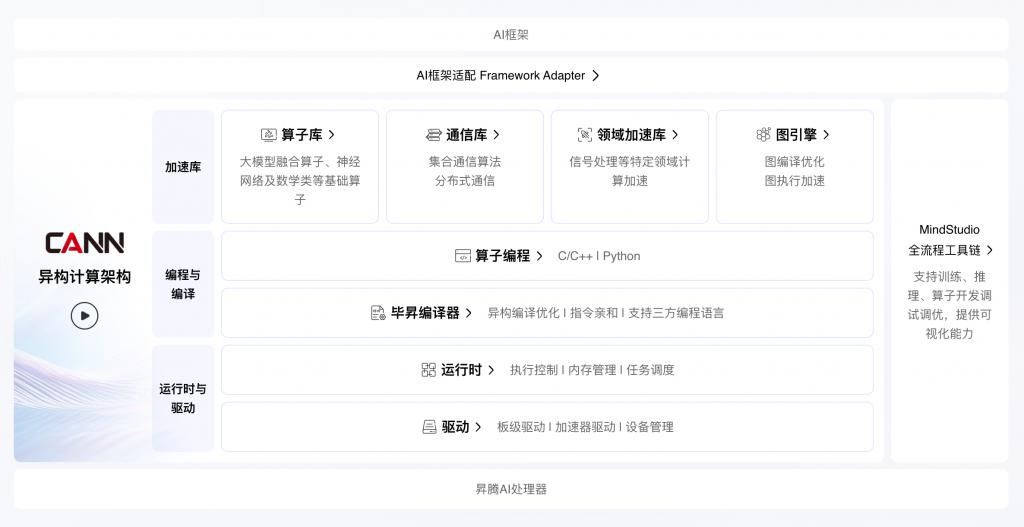Click the 分布式通信 text

465,181
